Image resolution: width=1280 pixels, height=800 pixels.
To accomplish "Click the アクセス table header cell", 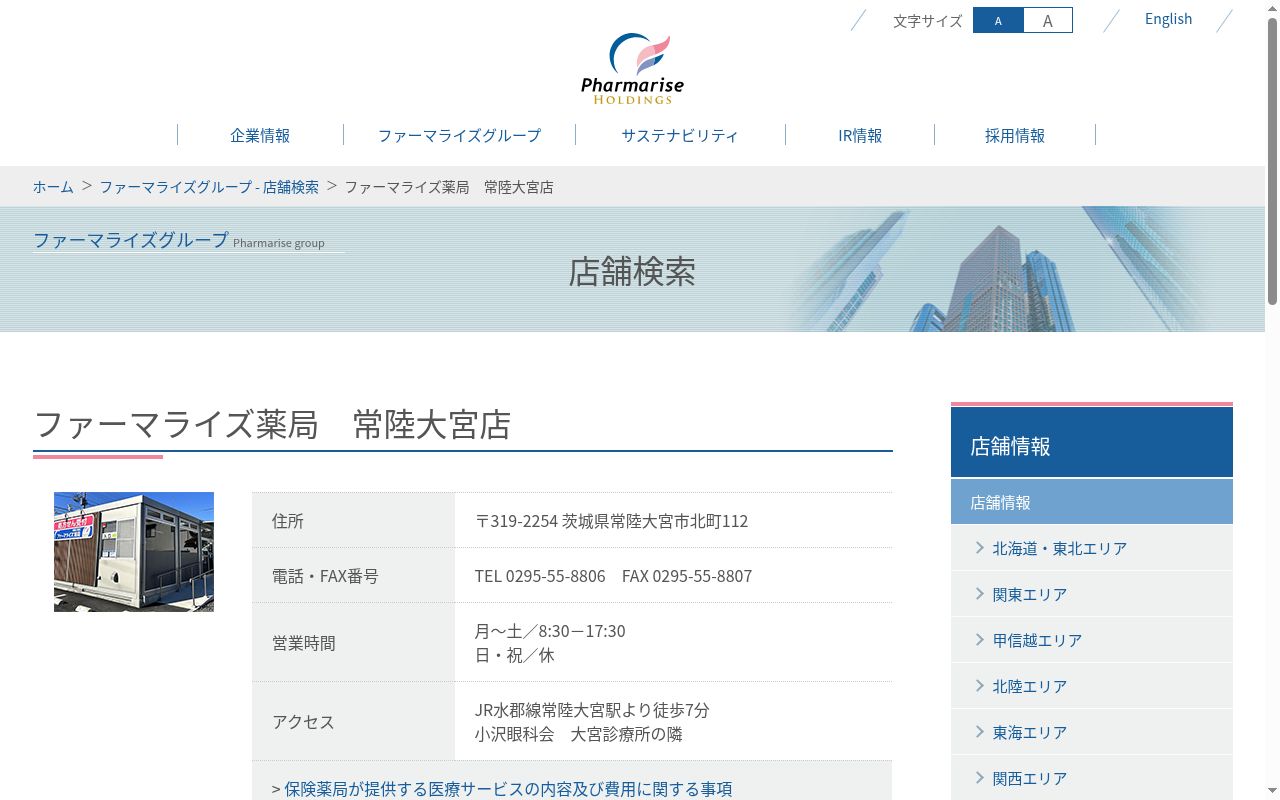I will [353, 721].
